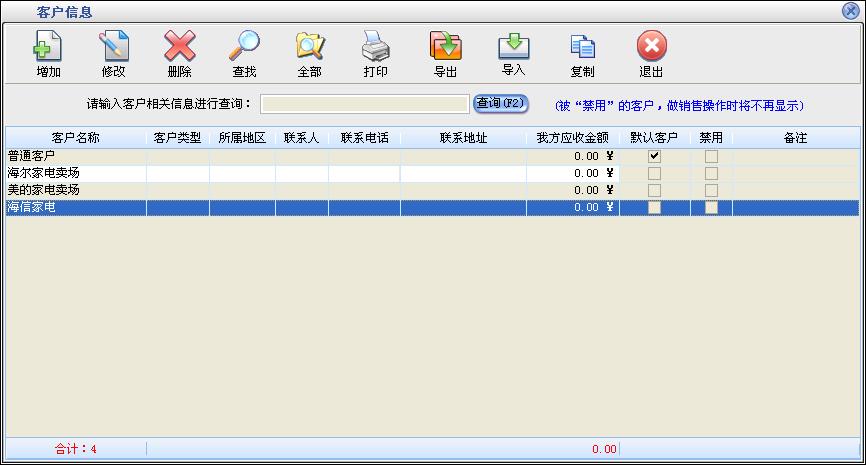Click the 复制 (Copy) icon
This screenshot has height=465, width=866.
coord(582,47)
